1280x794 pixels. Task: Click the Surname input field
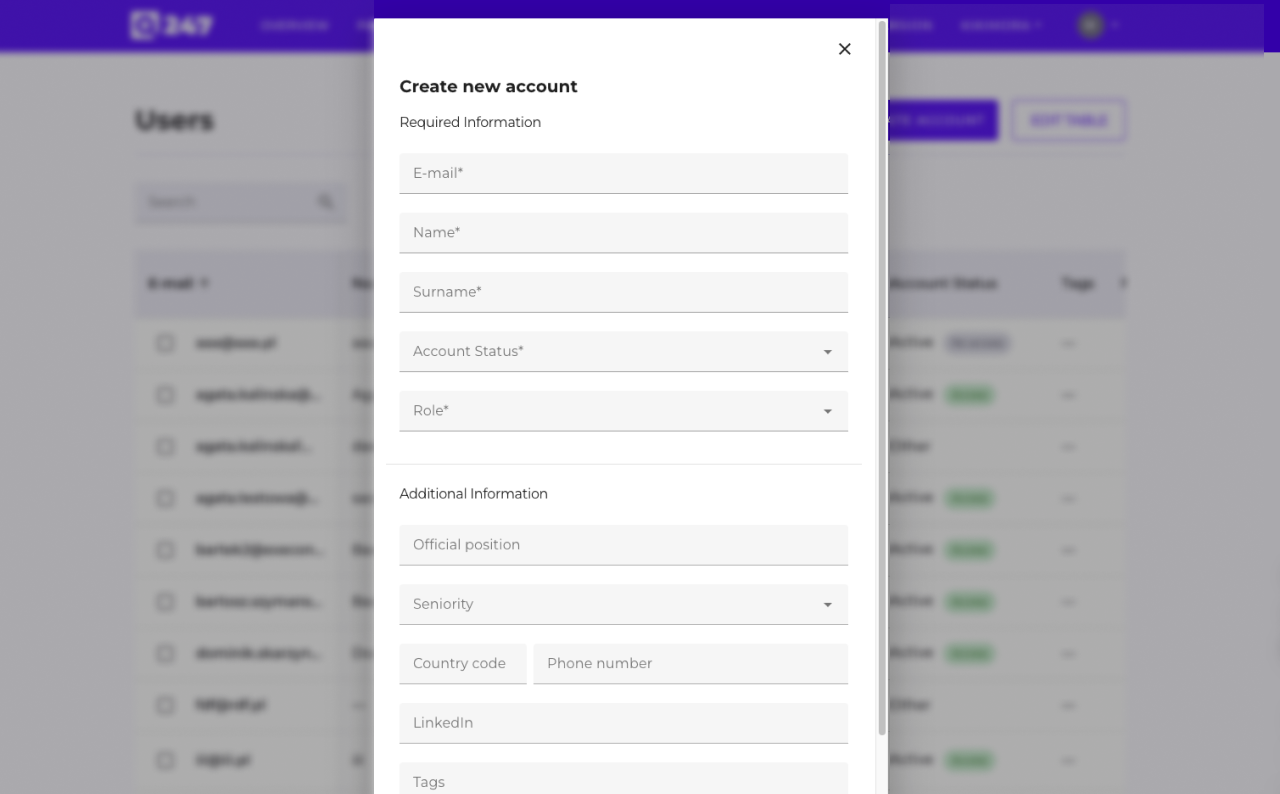pos(623,291)
